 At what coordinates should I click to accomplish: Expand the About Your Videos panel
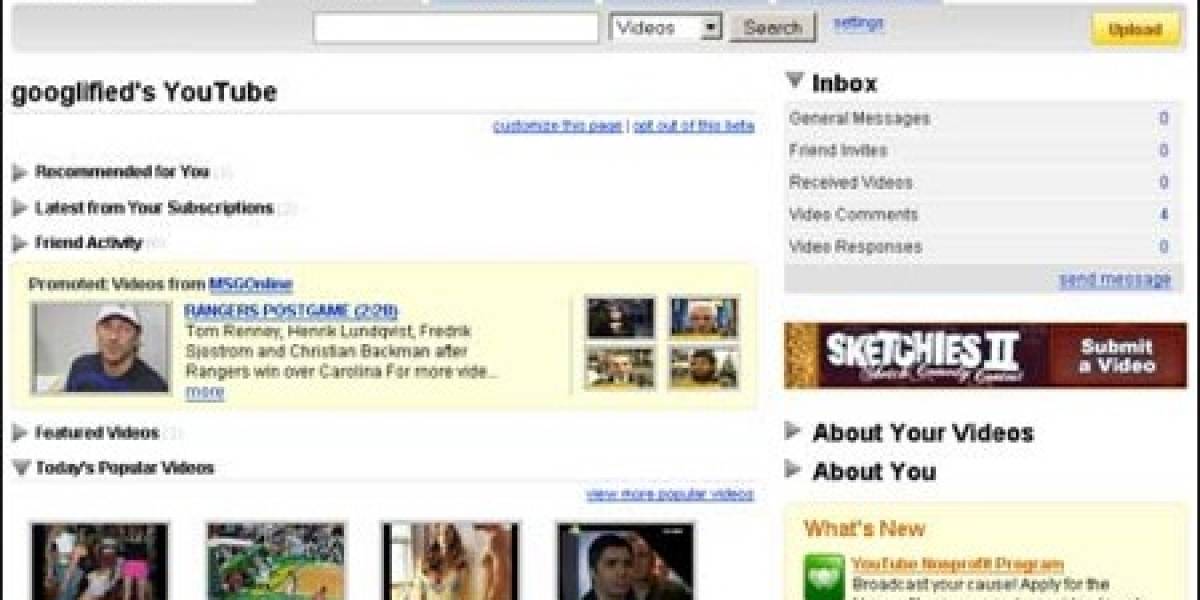click(x=794, y=431)
